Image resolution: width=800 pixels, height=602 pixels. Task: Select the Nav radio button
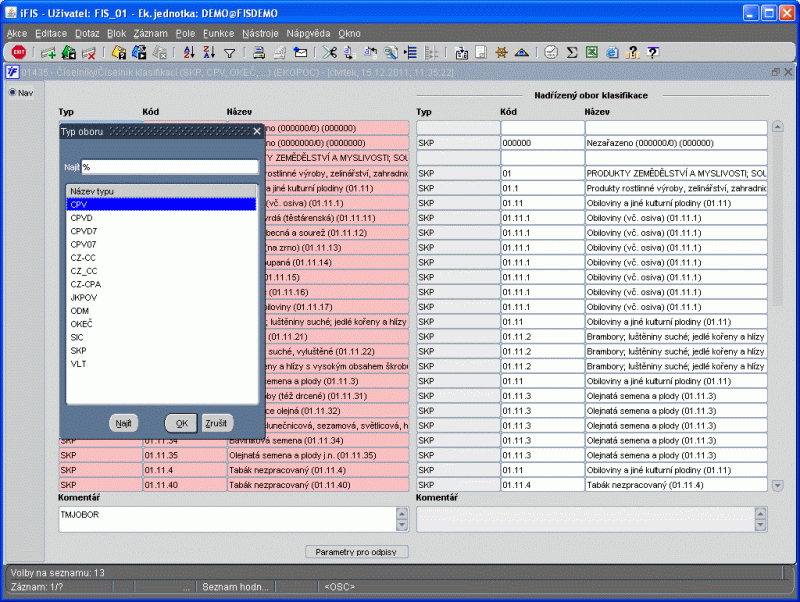(x=13, y=92)
